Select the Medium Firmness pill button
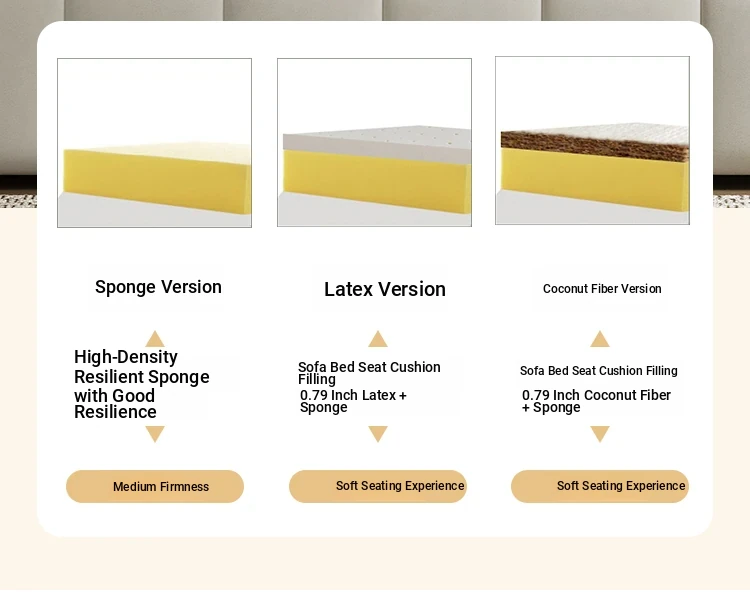 point(155,487)
